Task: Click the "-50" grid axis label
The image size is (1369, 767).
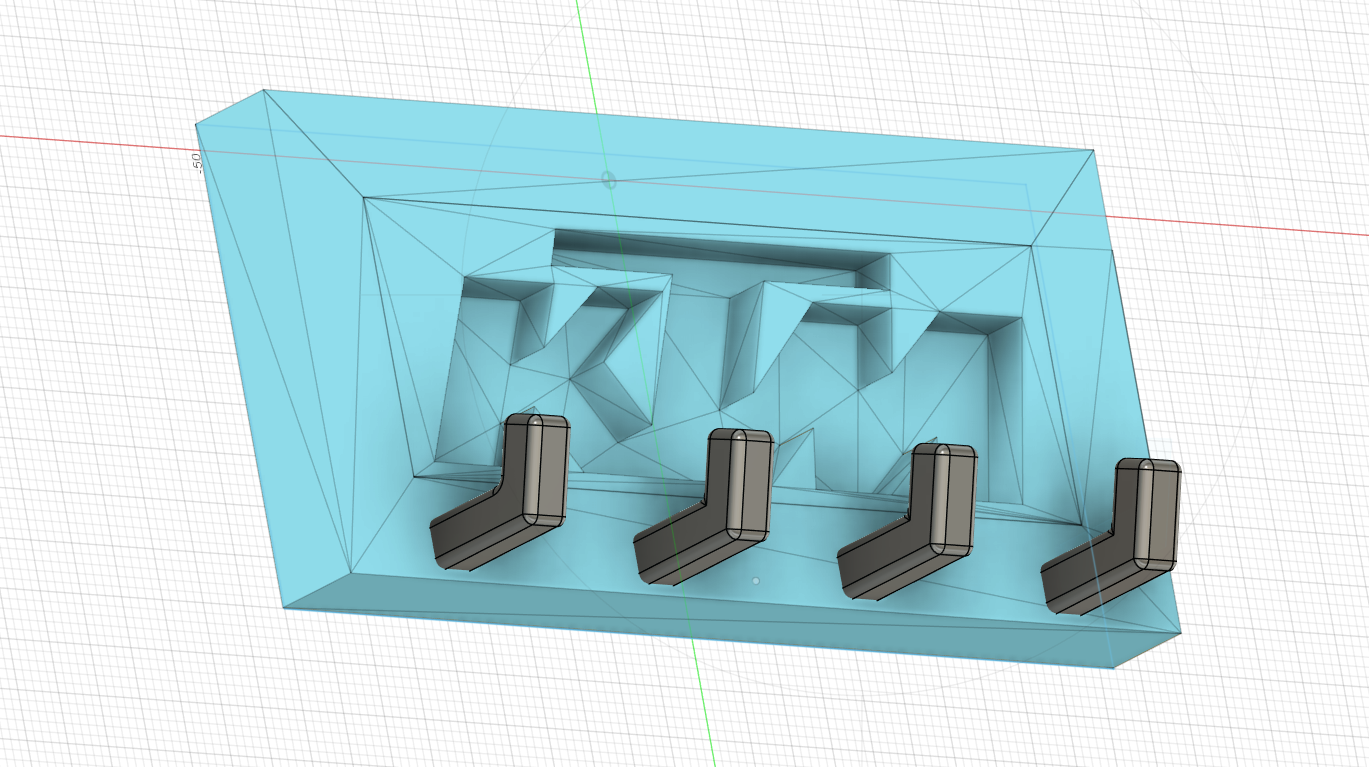Action: 197,162
